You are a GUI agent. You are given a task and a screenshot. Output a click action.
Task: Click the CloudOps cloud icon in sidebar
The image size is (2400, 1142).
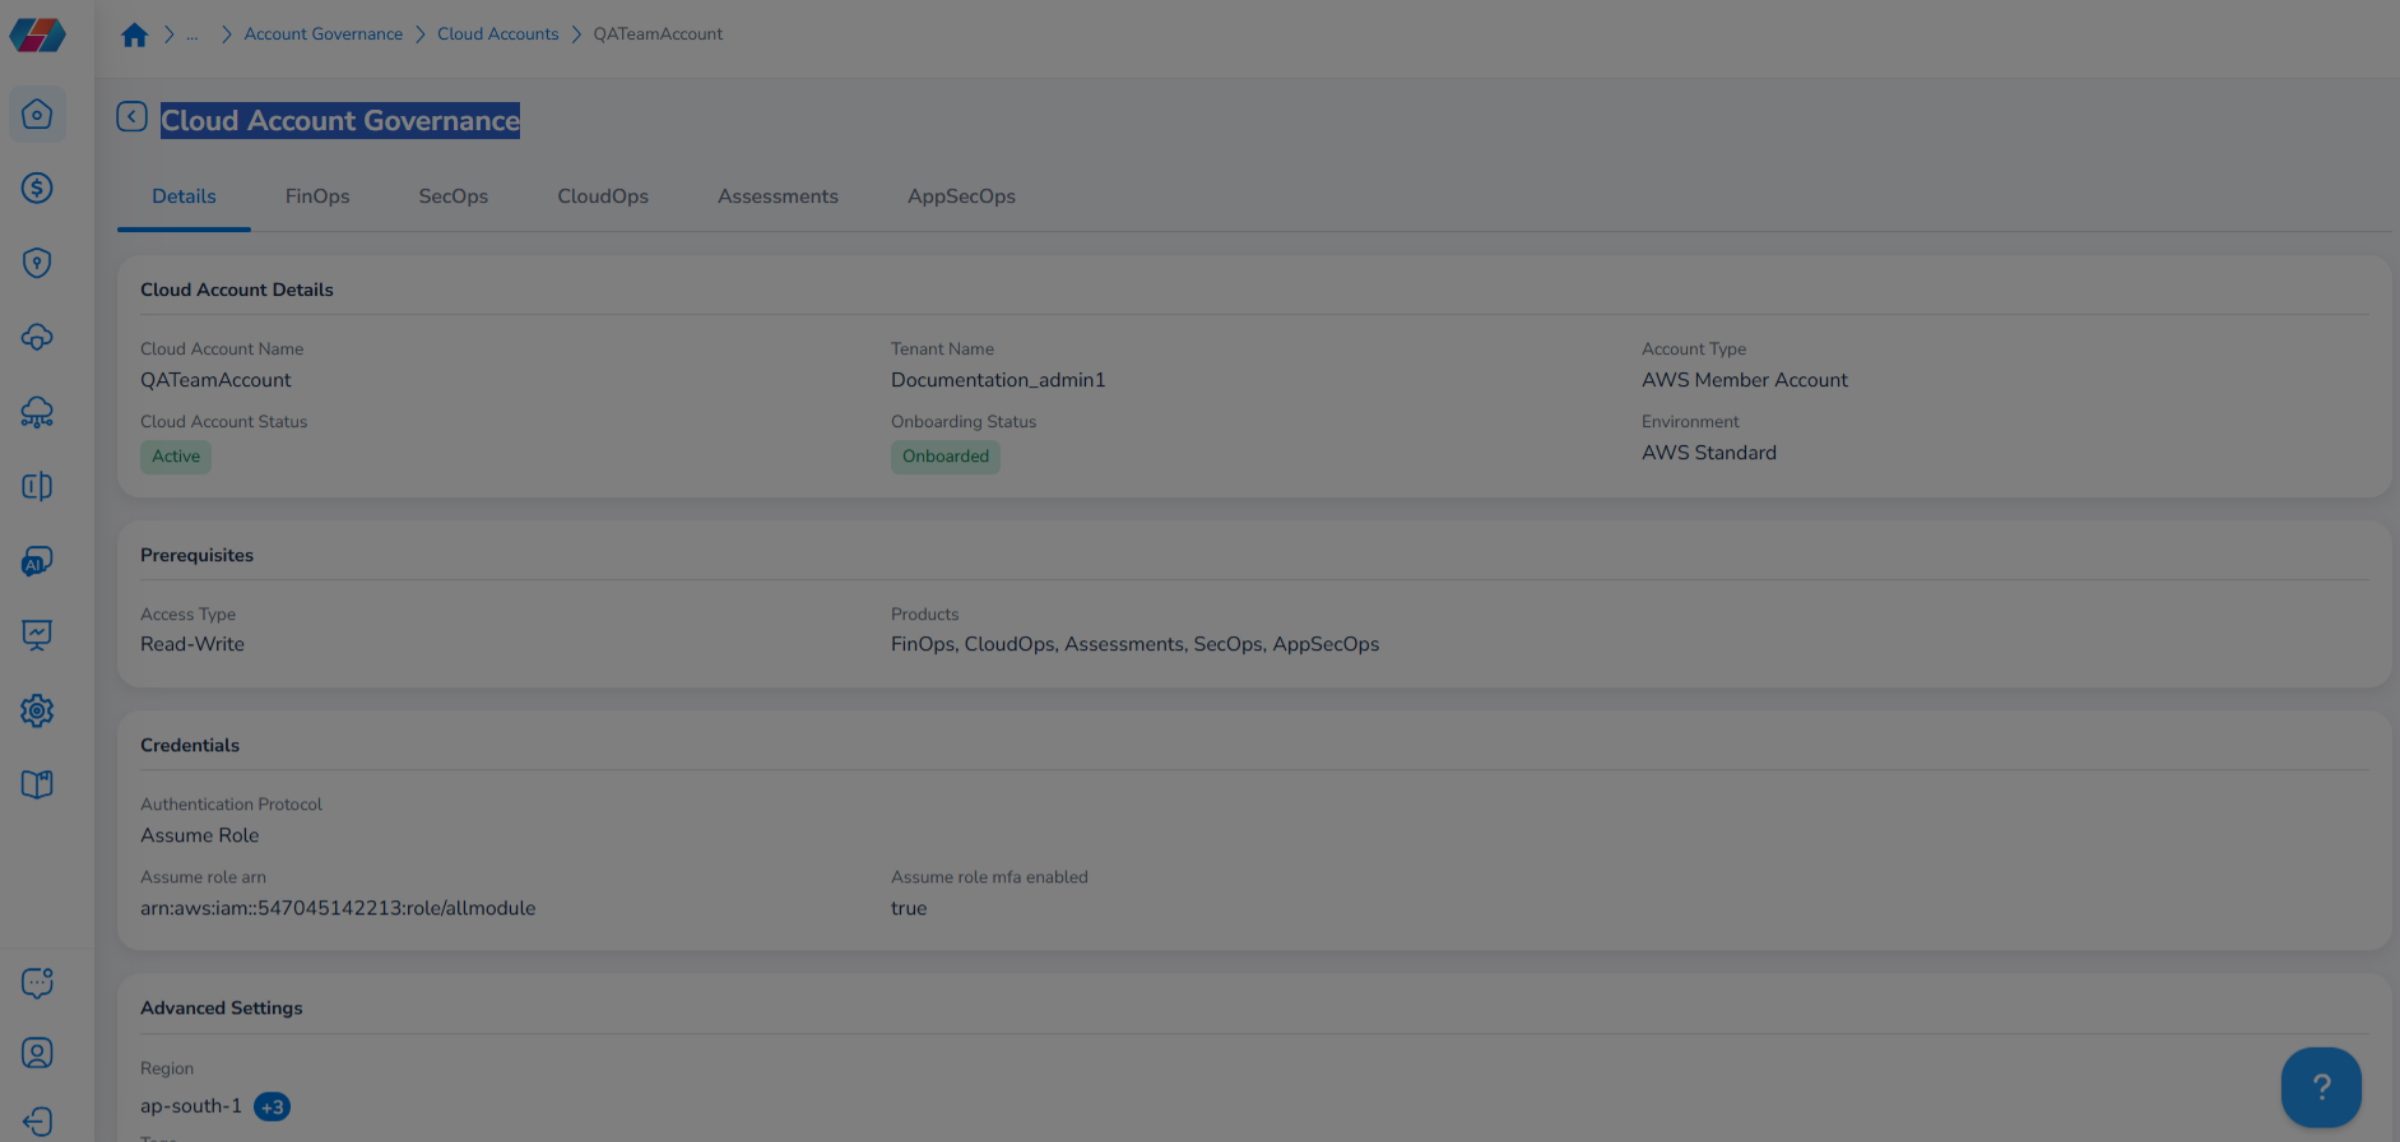tap(37, 337)
